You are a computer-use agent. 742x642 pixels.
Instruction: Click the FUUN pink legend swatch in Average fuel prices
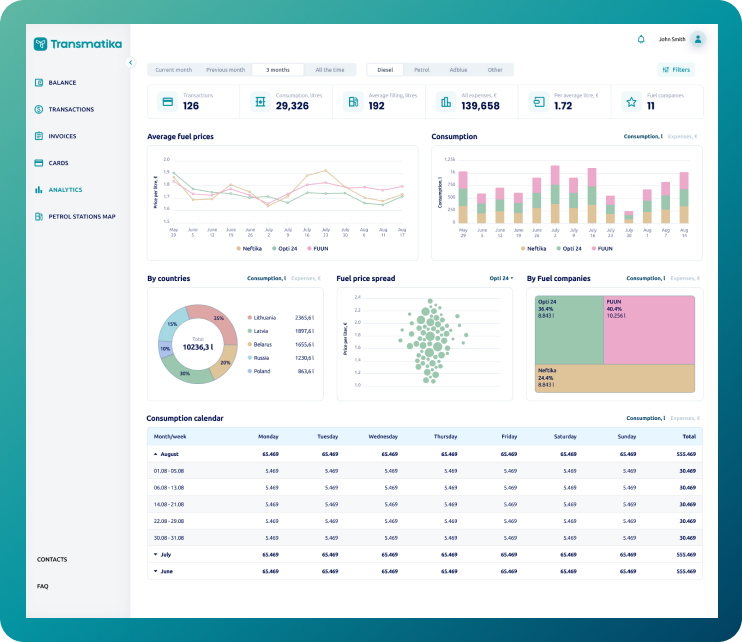[x=309, y=248]
